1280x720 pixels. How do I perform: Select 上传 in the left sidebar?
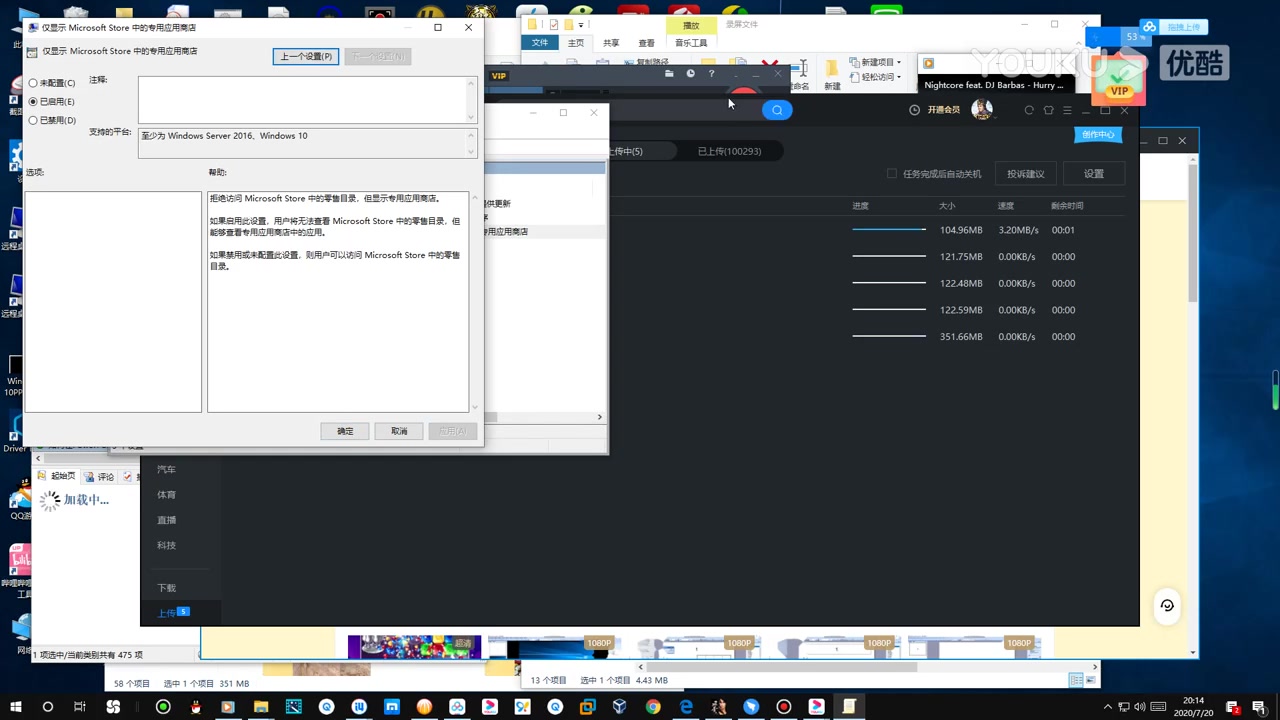point(167,612)
